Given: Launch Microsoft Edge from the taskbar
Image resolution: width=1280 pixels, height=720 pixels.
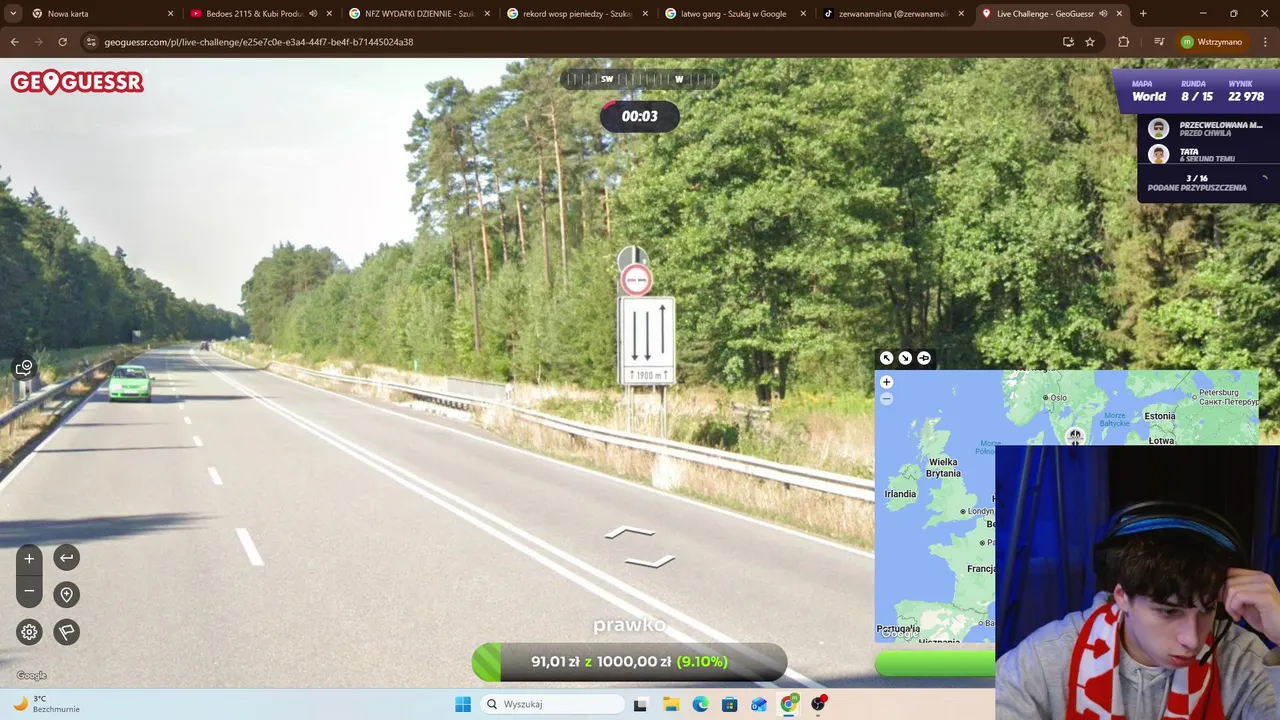Looking at the screenshot, I should (701, 704).
